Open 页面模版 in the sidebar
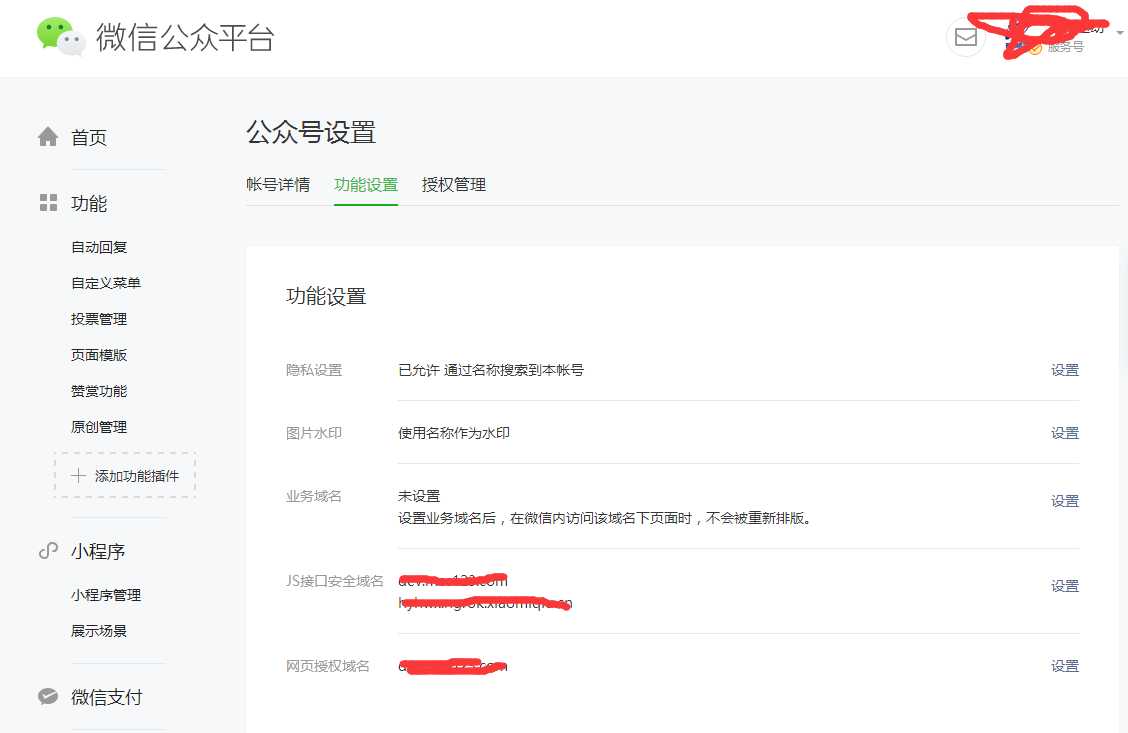Viewport: 1128px width, 733px height. 99,355
